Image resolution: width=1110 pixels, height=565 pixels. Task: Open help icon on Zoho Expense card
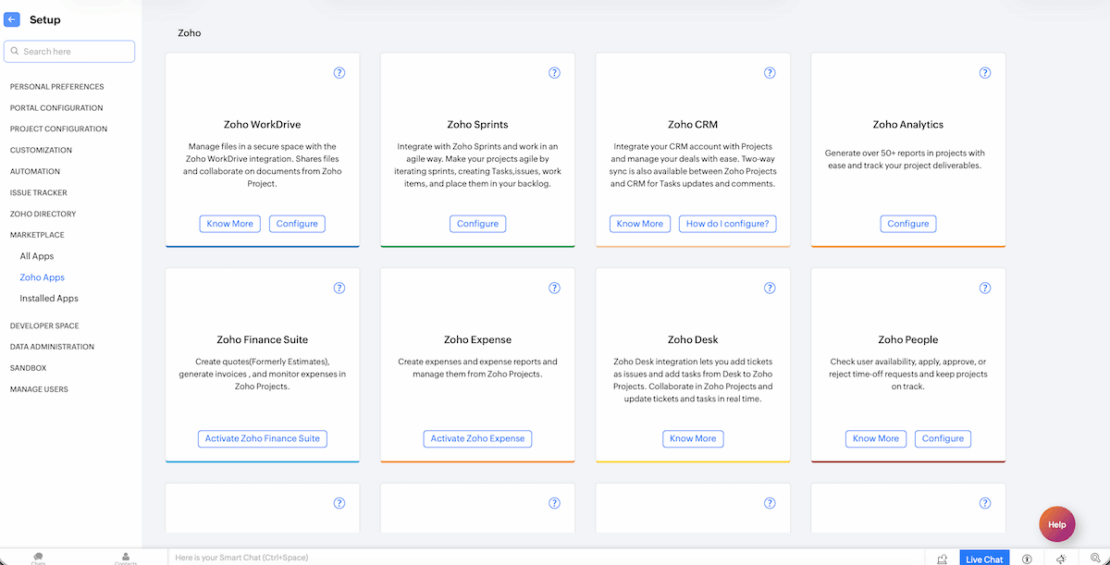coord(554,288)
